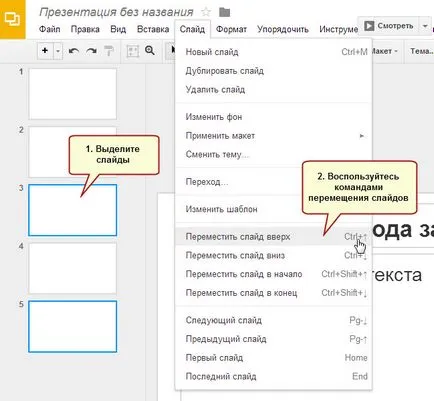Open the new slide layout dropdown arrow

[x=58, y=51]
